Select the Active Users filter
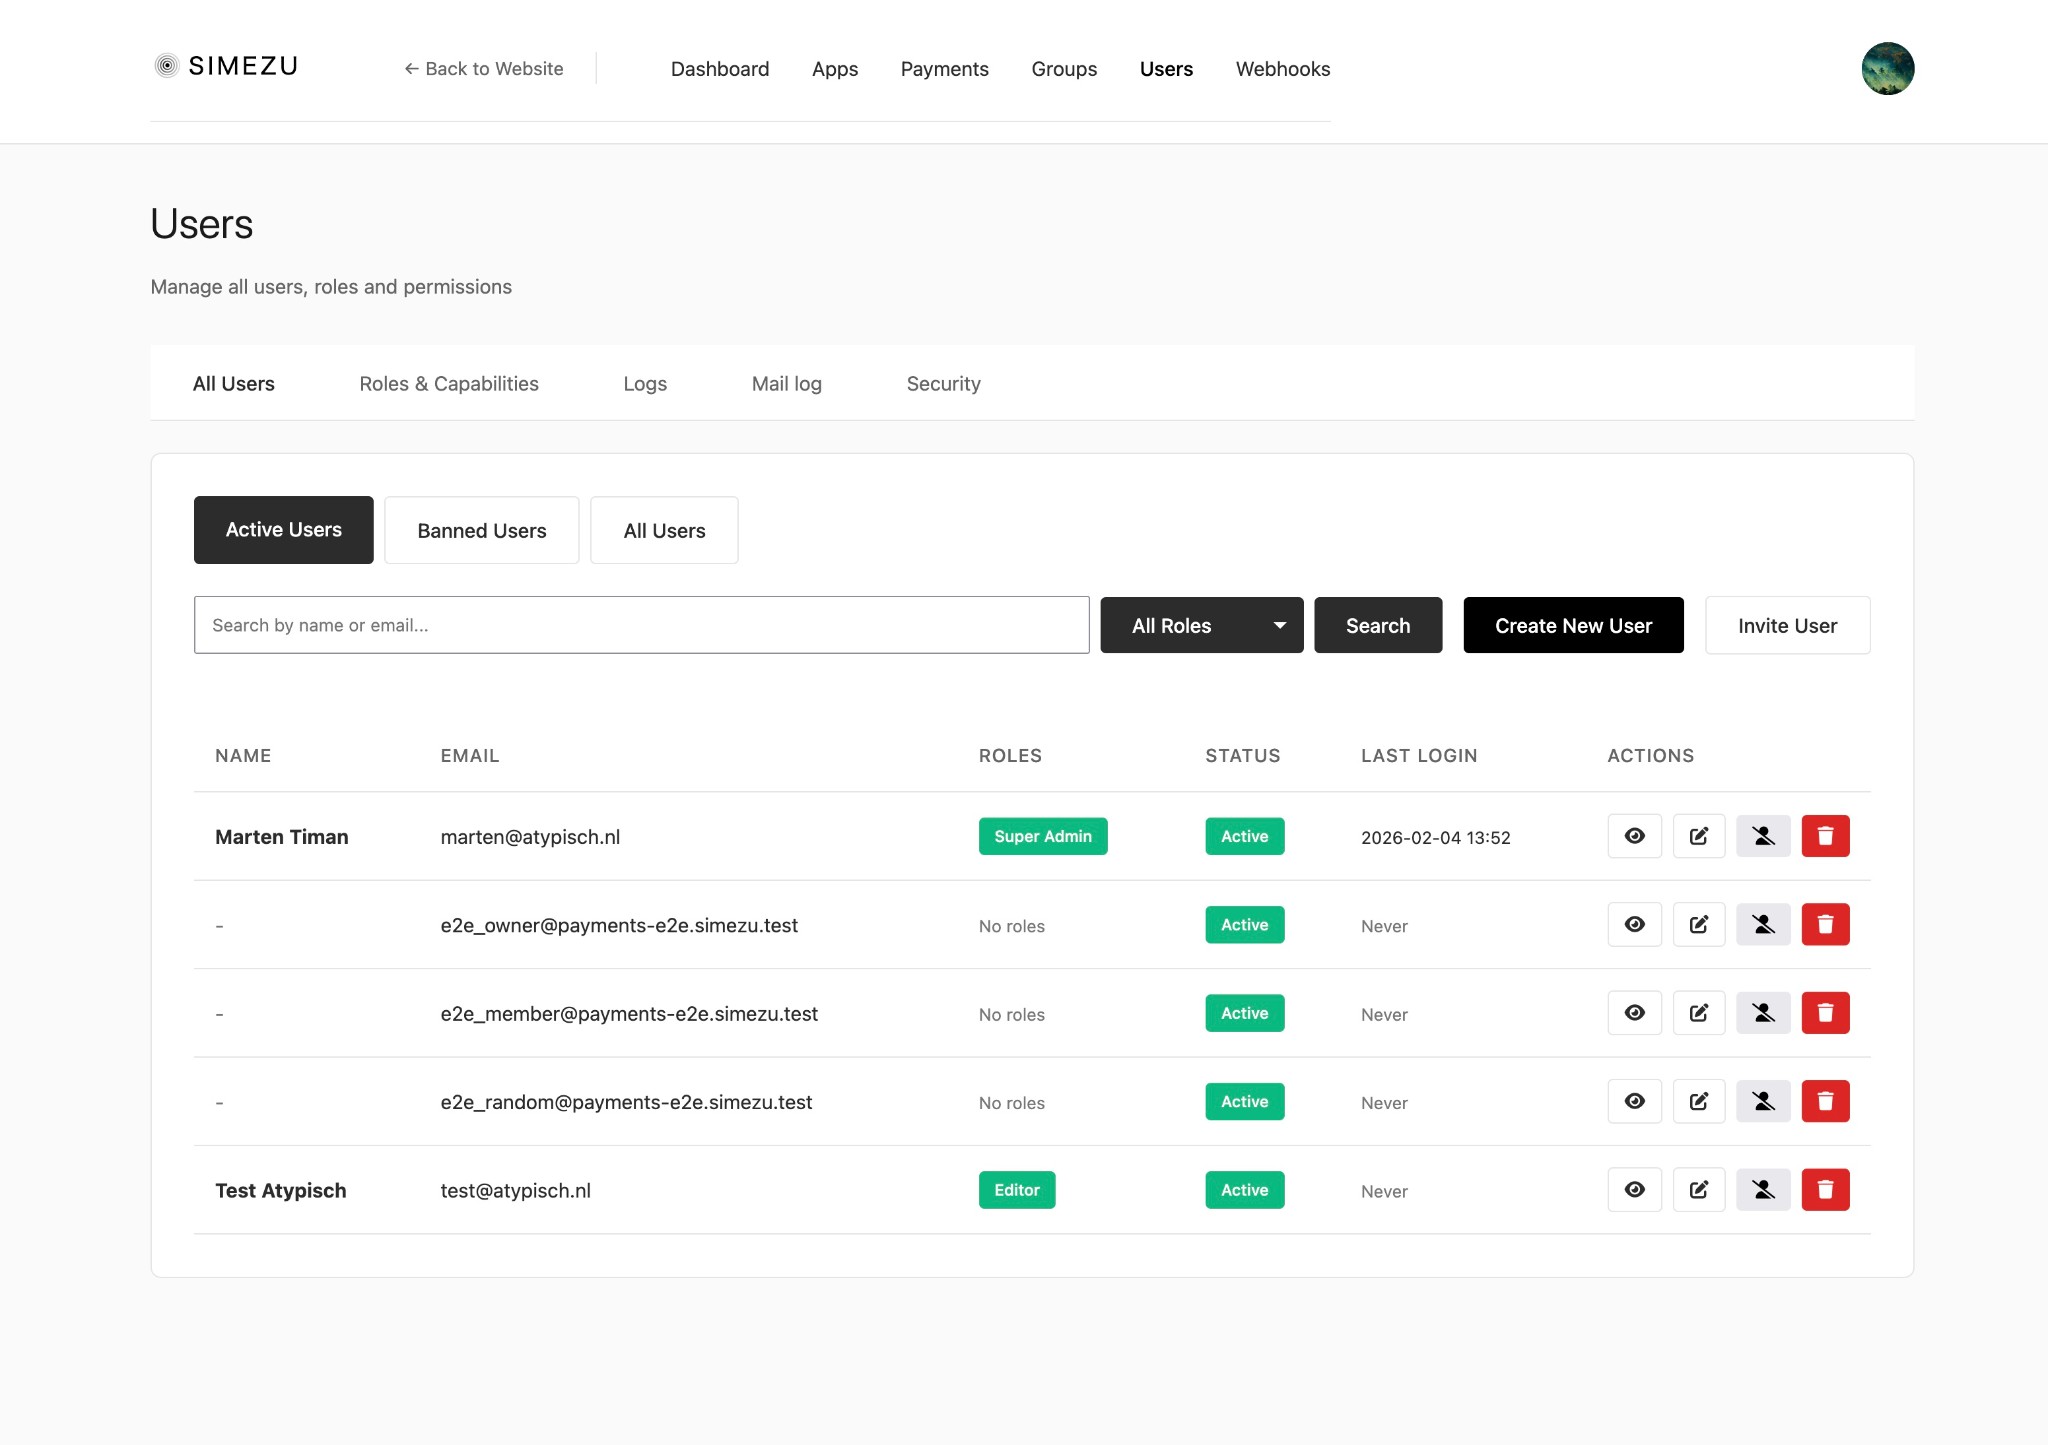The image size is (2048, 1445). (284, 530)
